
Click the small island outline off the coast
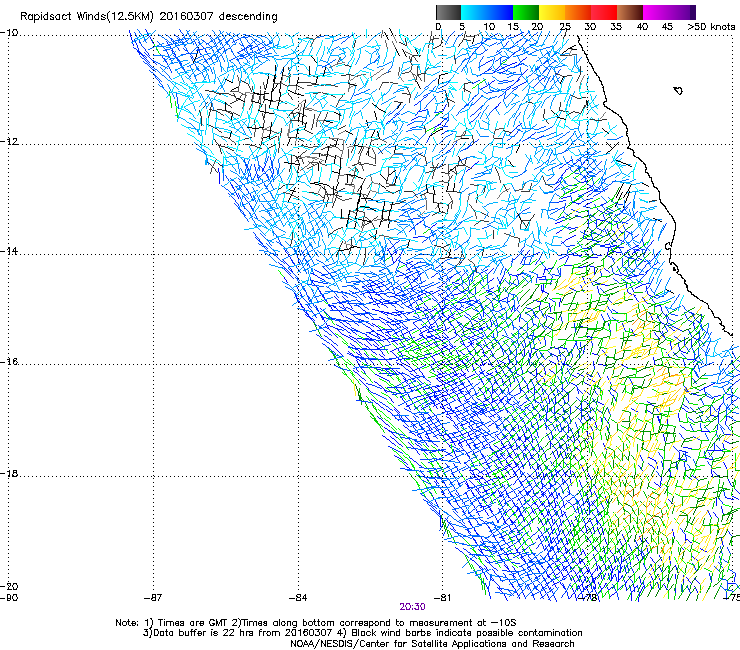[x=678, y=91]
